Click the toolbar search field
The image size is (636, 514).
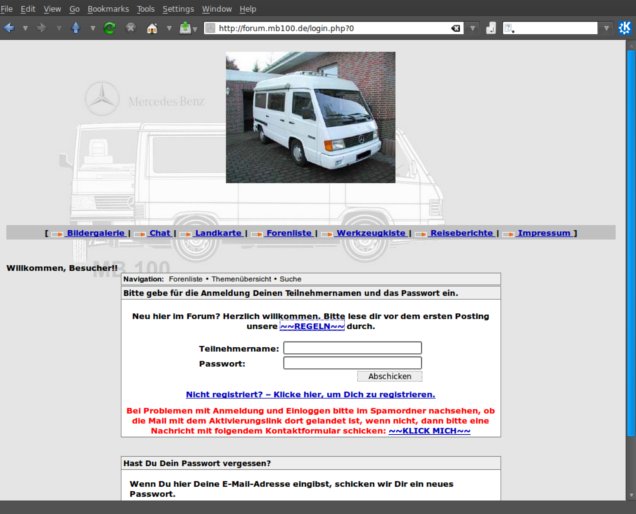pyautogui.click(x=550, y=28)
